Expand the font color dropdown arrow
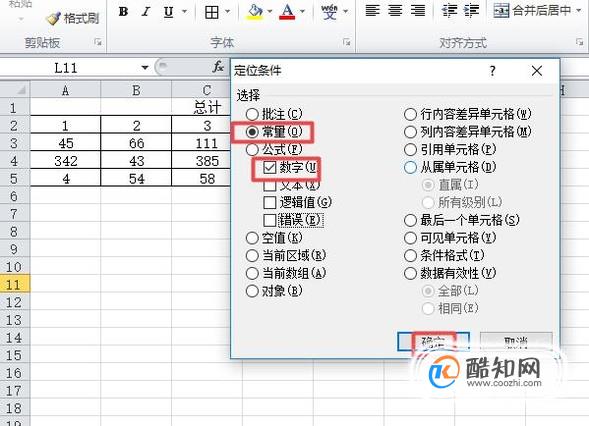The width and height of the screenshot is (589, 426). [x=303, y=12]
